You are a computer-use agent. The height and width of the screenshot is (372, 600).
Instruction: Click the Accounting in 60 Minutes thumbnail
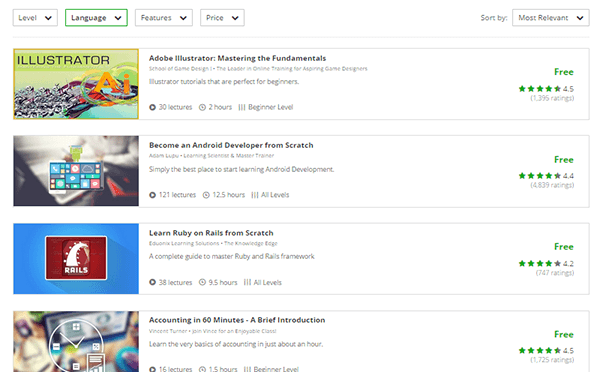point(76,341)
